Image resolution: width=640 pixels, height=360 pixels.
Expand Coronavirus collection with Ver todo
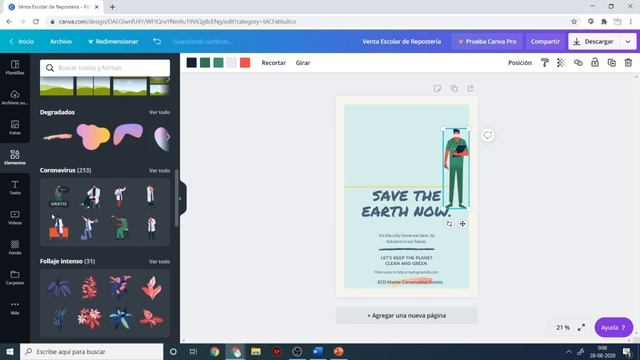159,170
